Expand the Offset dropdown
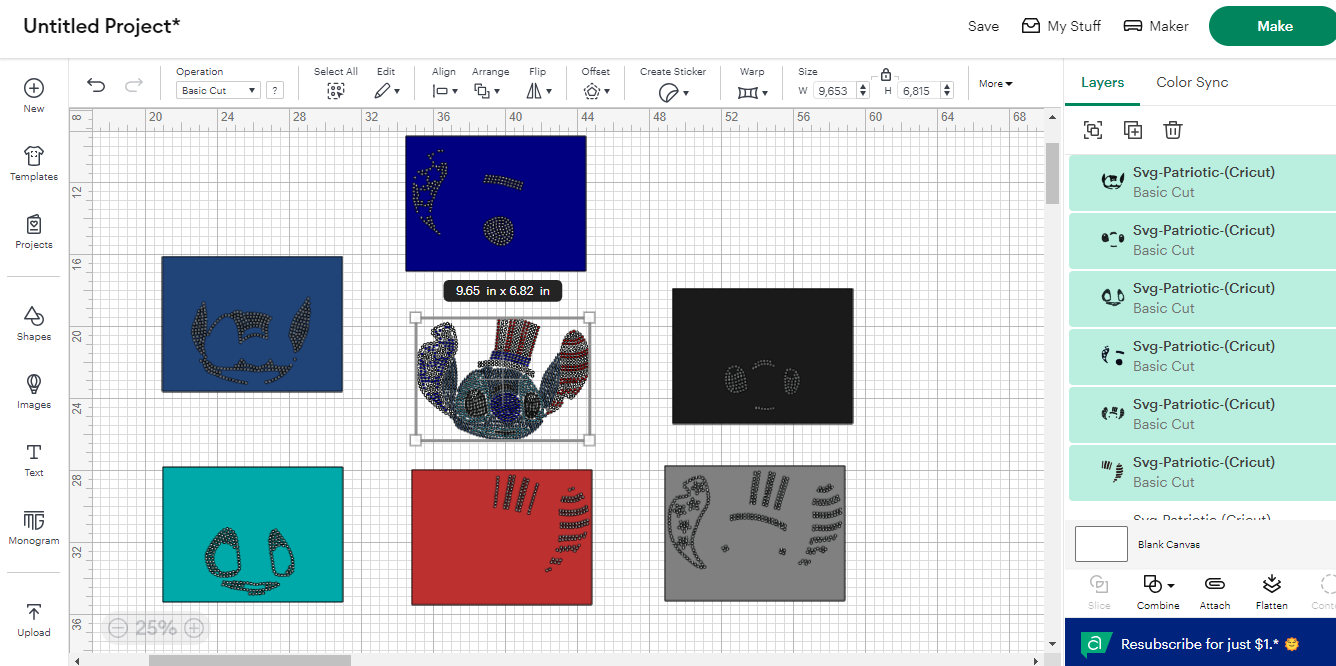The height and width of the screenshot is (666, 1336). click(596, 91)
